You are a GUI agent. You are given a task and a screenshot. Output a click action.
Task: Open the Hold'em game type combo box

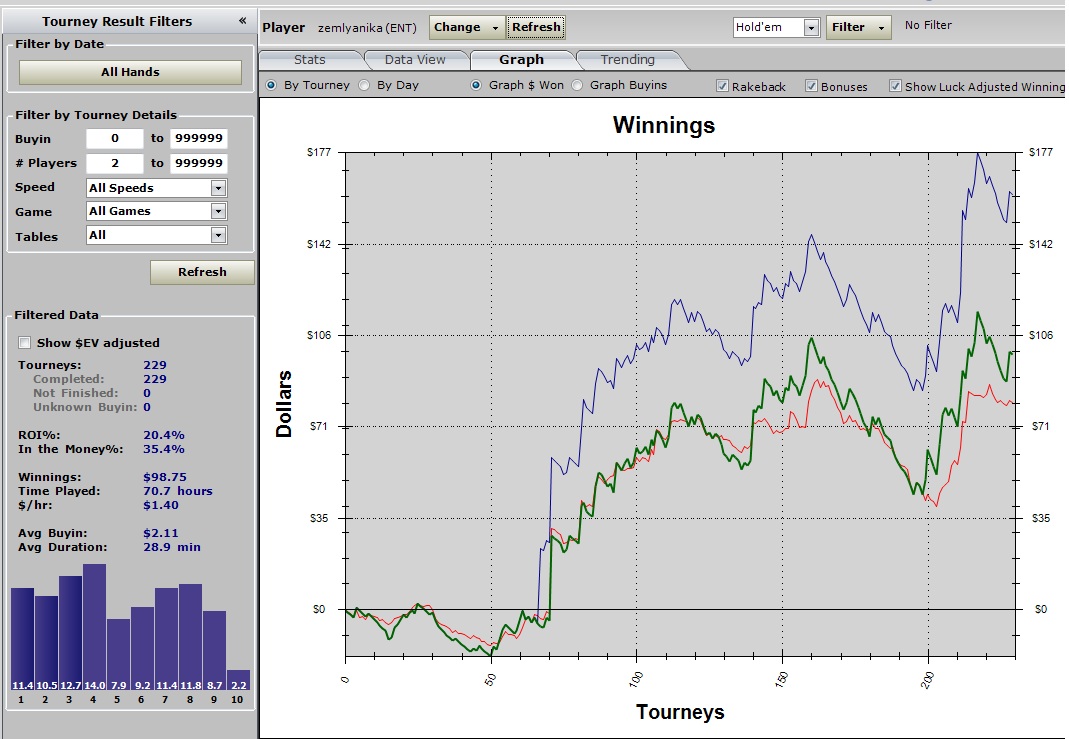[811, 28]
